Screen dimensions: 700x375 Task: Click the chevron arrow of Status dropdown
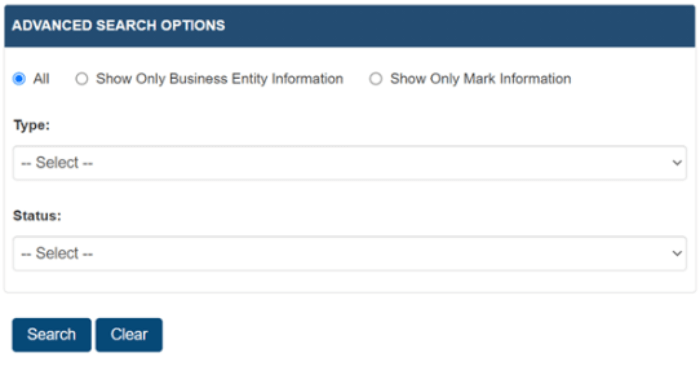(x=677, y=254)
